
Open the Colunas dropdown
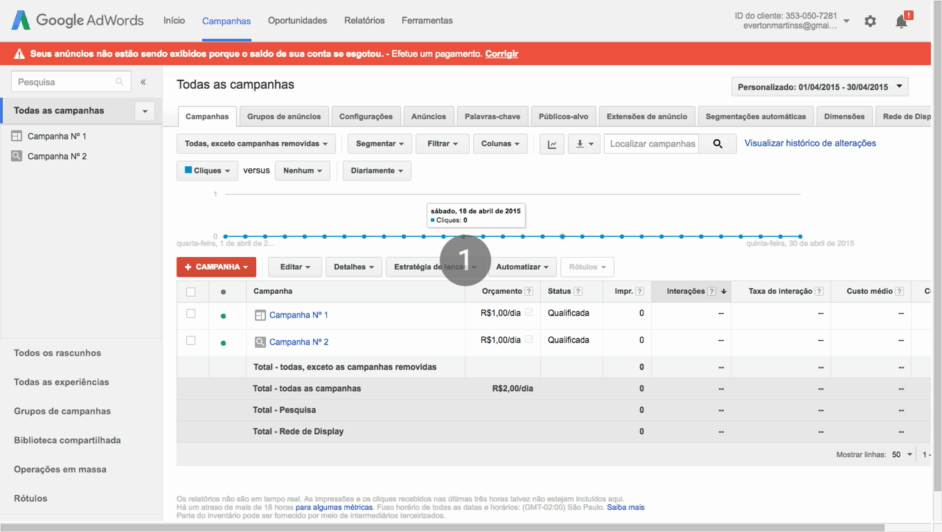tap(500, 144)
